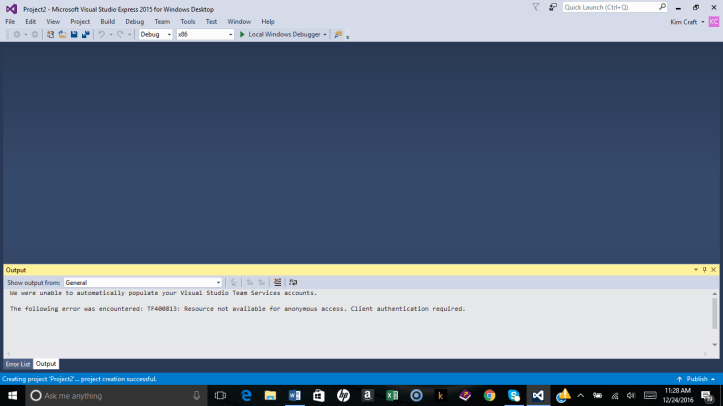Select the Output tab at the bottom
The width and height of the screenshot is (723, 406).
point(46,364)
